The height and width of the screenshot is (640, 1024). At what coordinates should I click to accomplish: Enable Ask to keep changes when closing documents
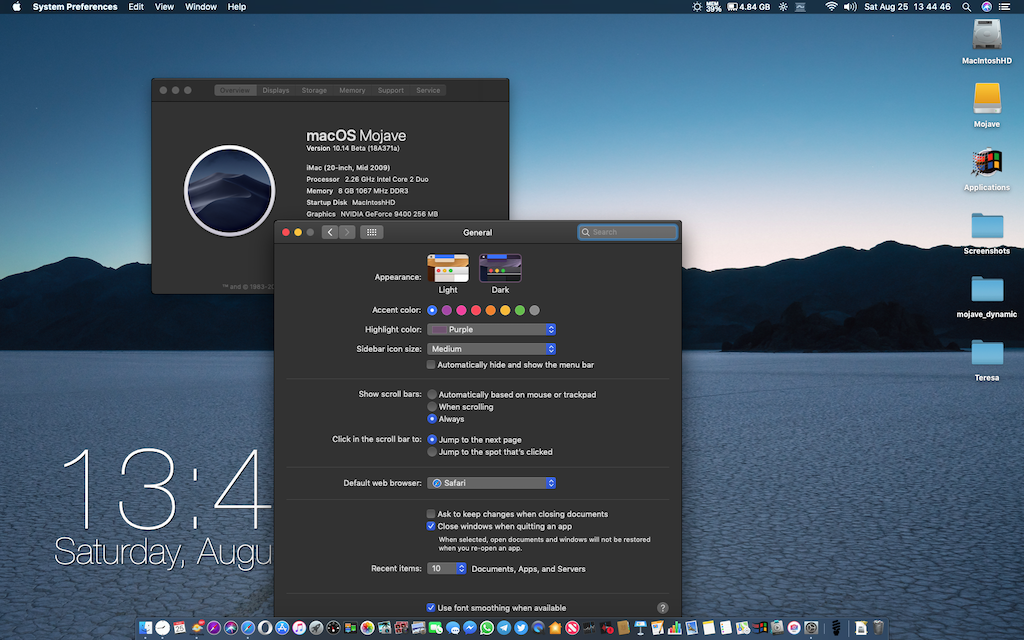(431, 514)
